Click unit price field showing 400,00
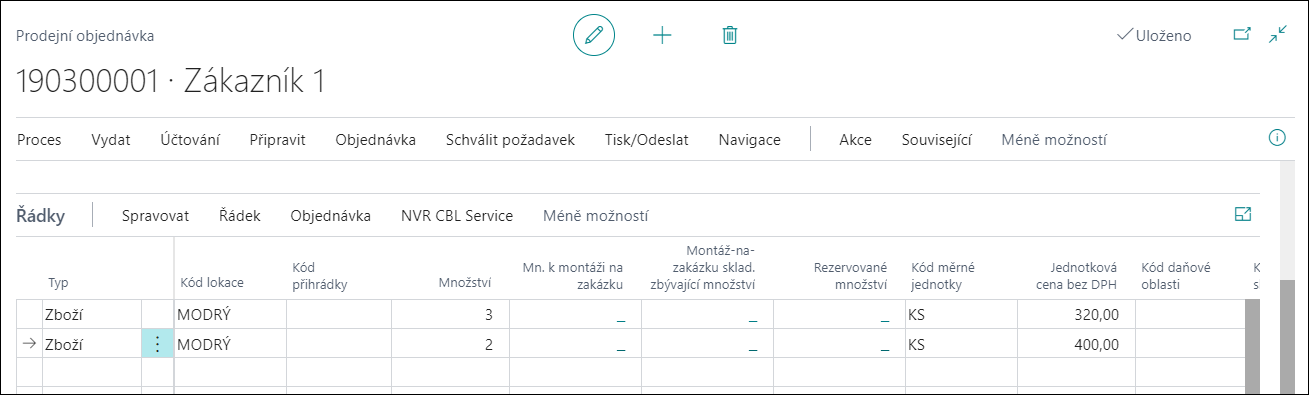 (x=1076, y=344)
